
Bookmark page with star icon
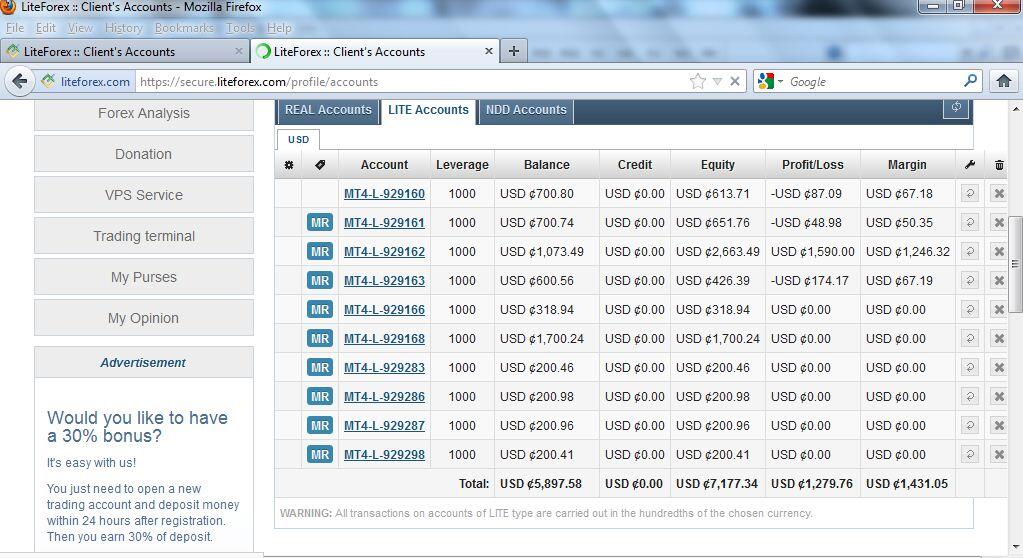click(x=697, y=82)
